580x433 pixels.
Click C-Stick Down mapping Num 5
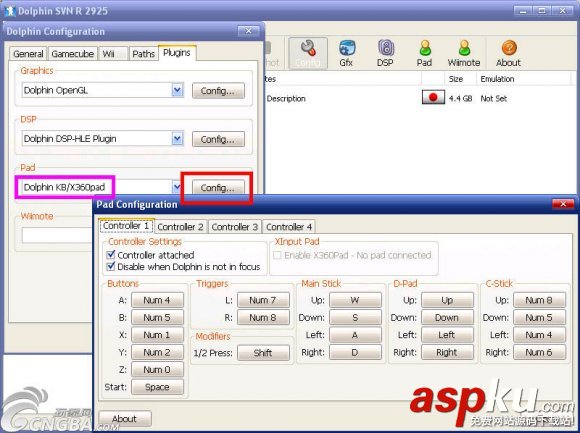click(539, 317)
